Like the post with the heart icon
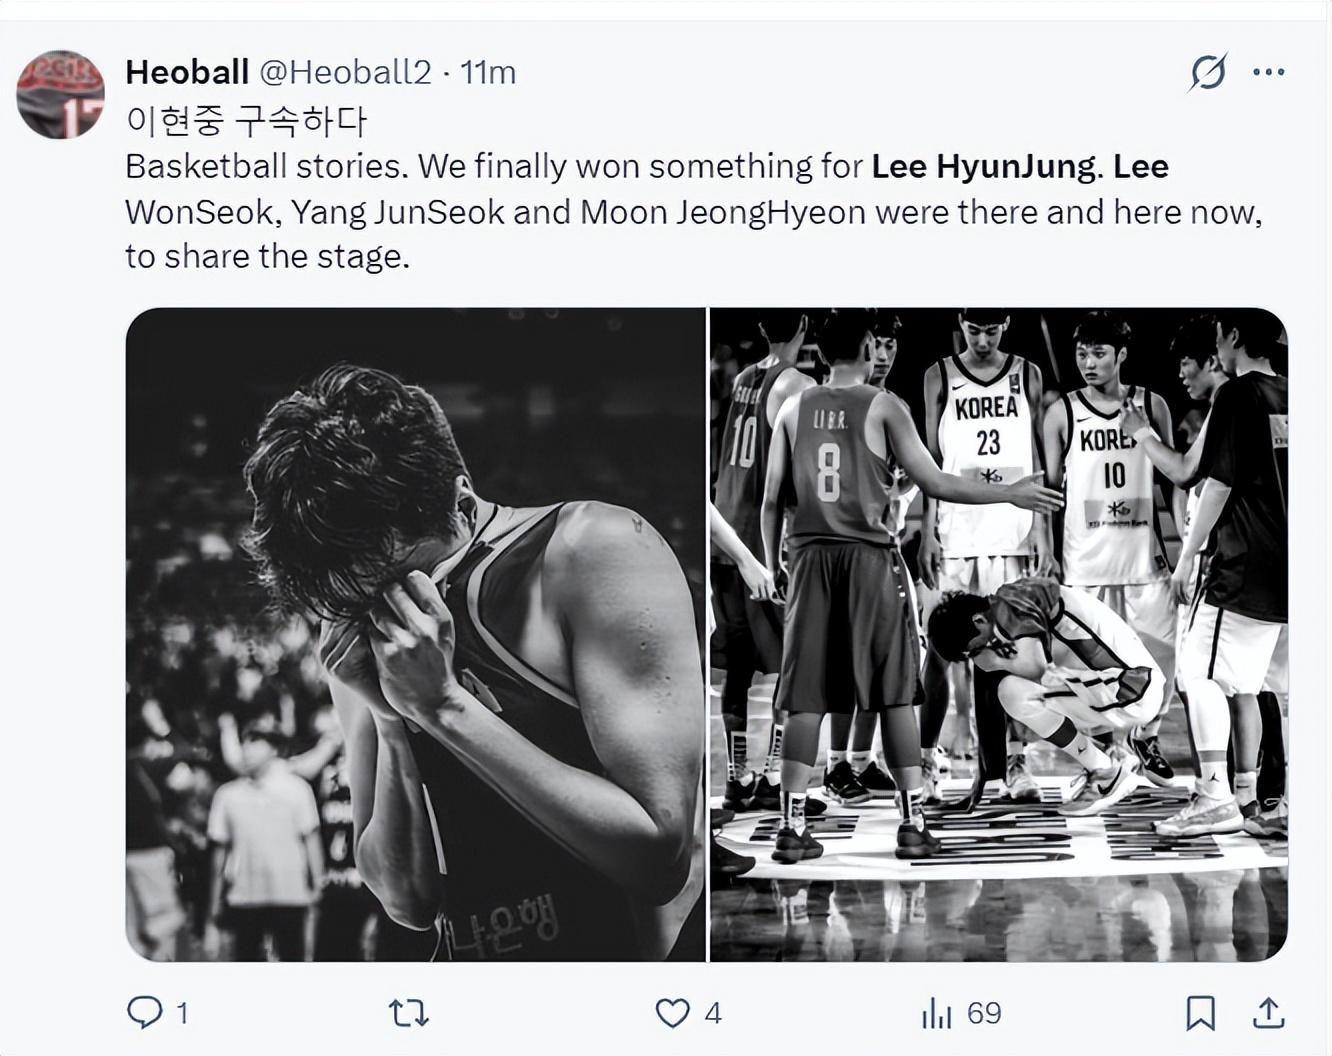Screen dimensions: 1332x1056 pyautogui.click(x=672, y=1014)
